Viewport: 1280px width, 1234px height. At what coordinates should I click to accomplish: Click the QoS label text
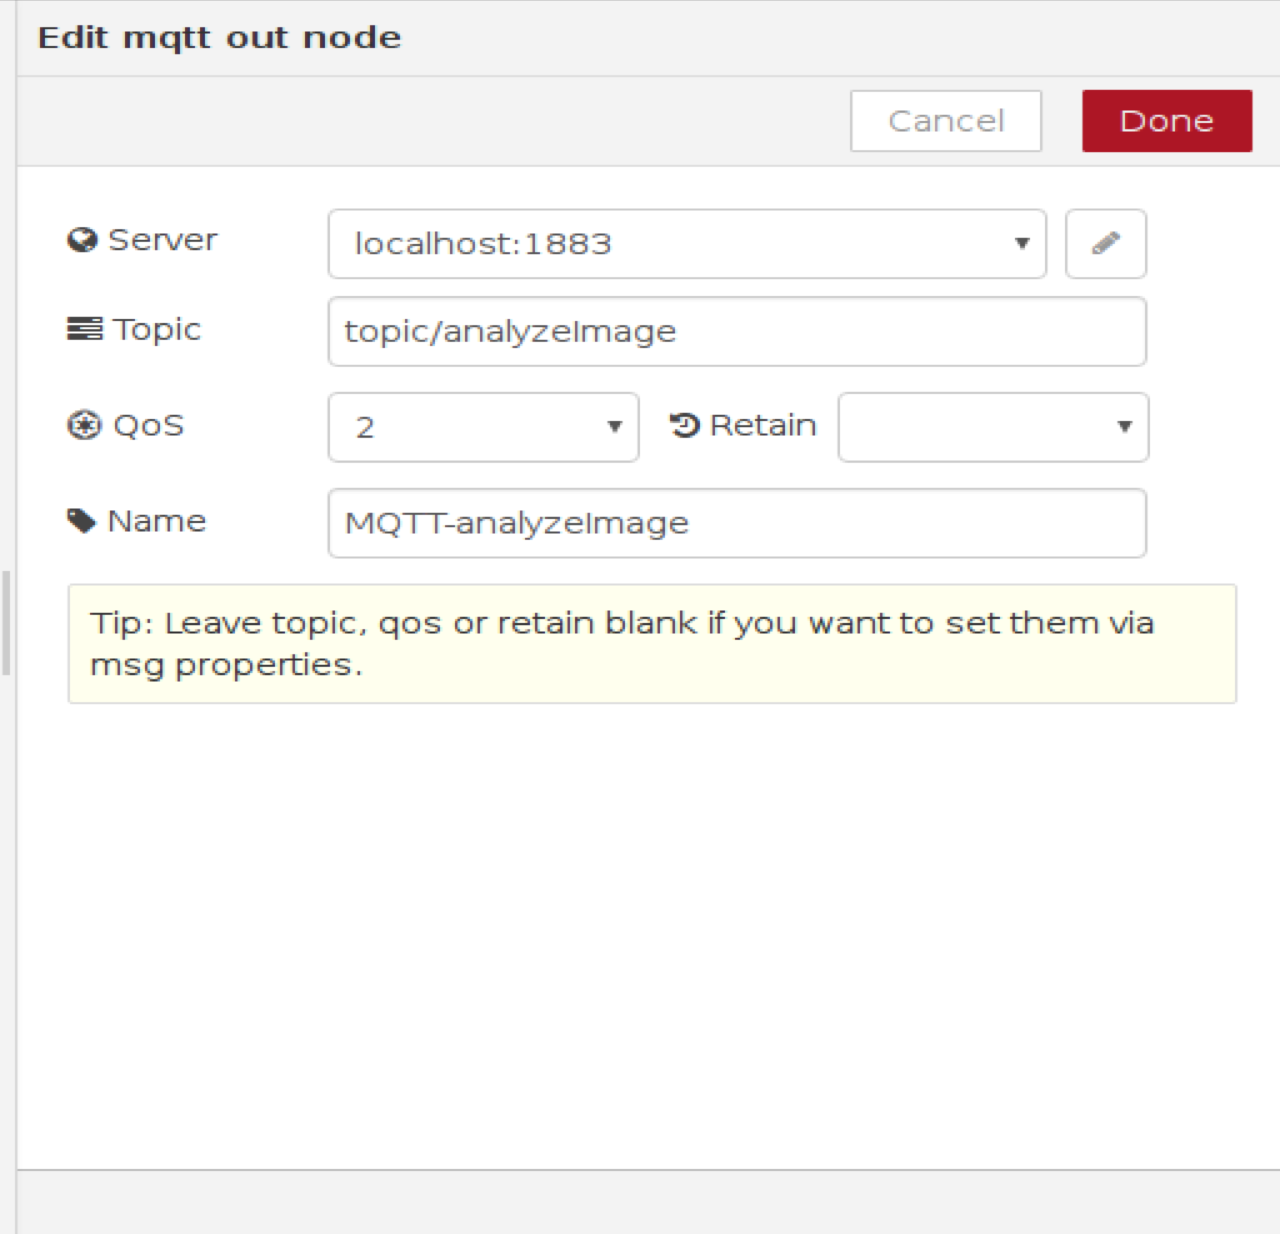click(148, 426)
